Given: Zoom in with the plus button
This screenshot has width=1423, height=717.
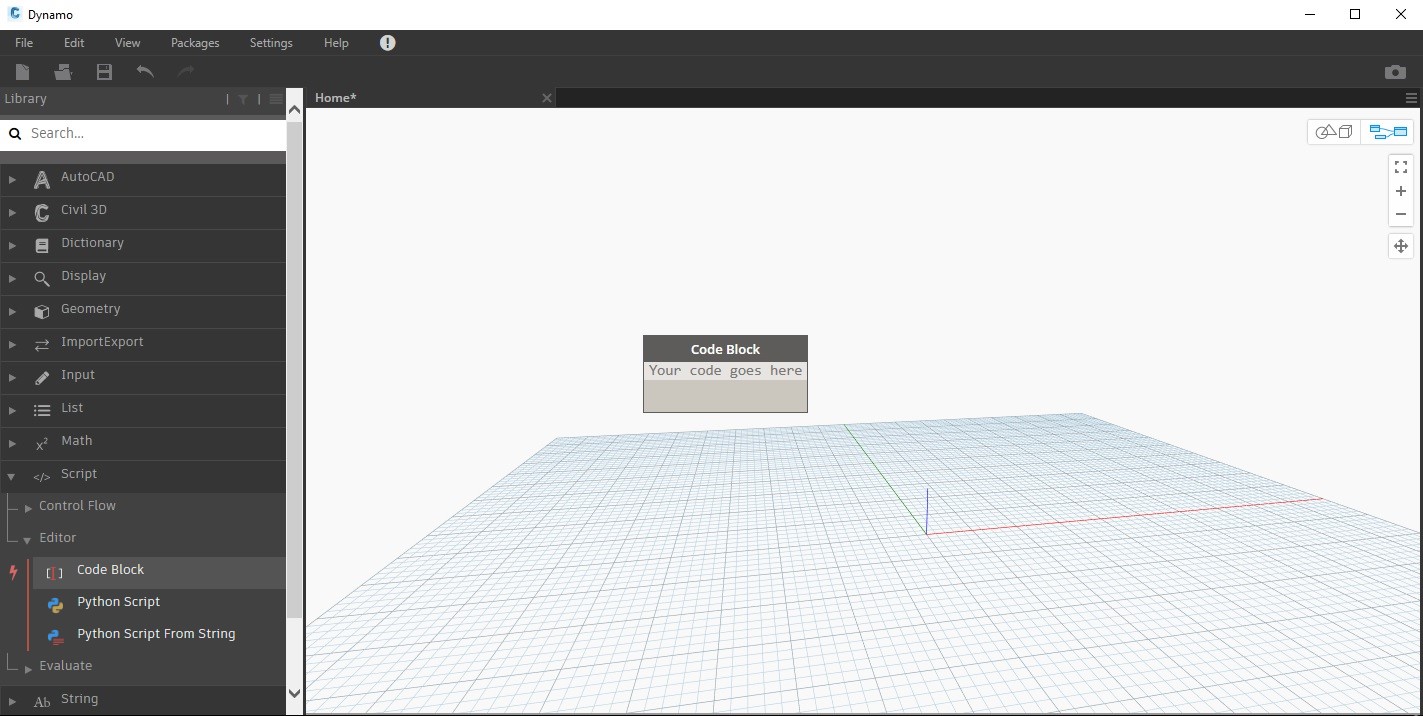Looking at the screenshot, I should click(x=1401, y=191).
